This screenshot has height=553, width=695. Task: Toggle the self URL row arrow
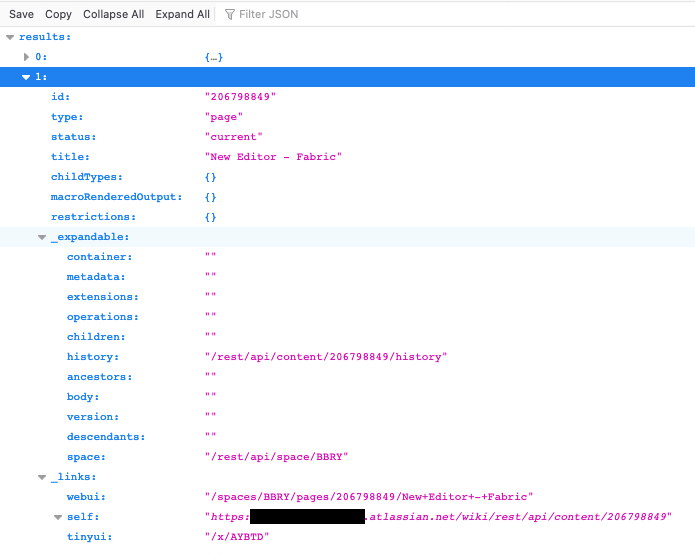58,517
